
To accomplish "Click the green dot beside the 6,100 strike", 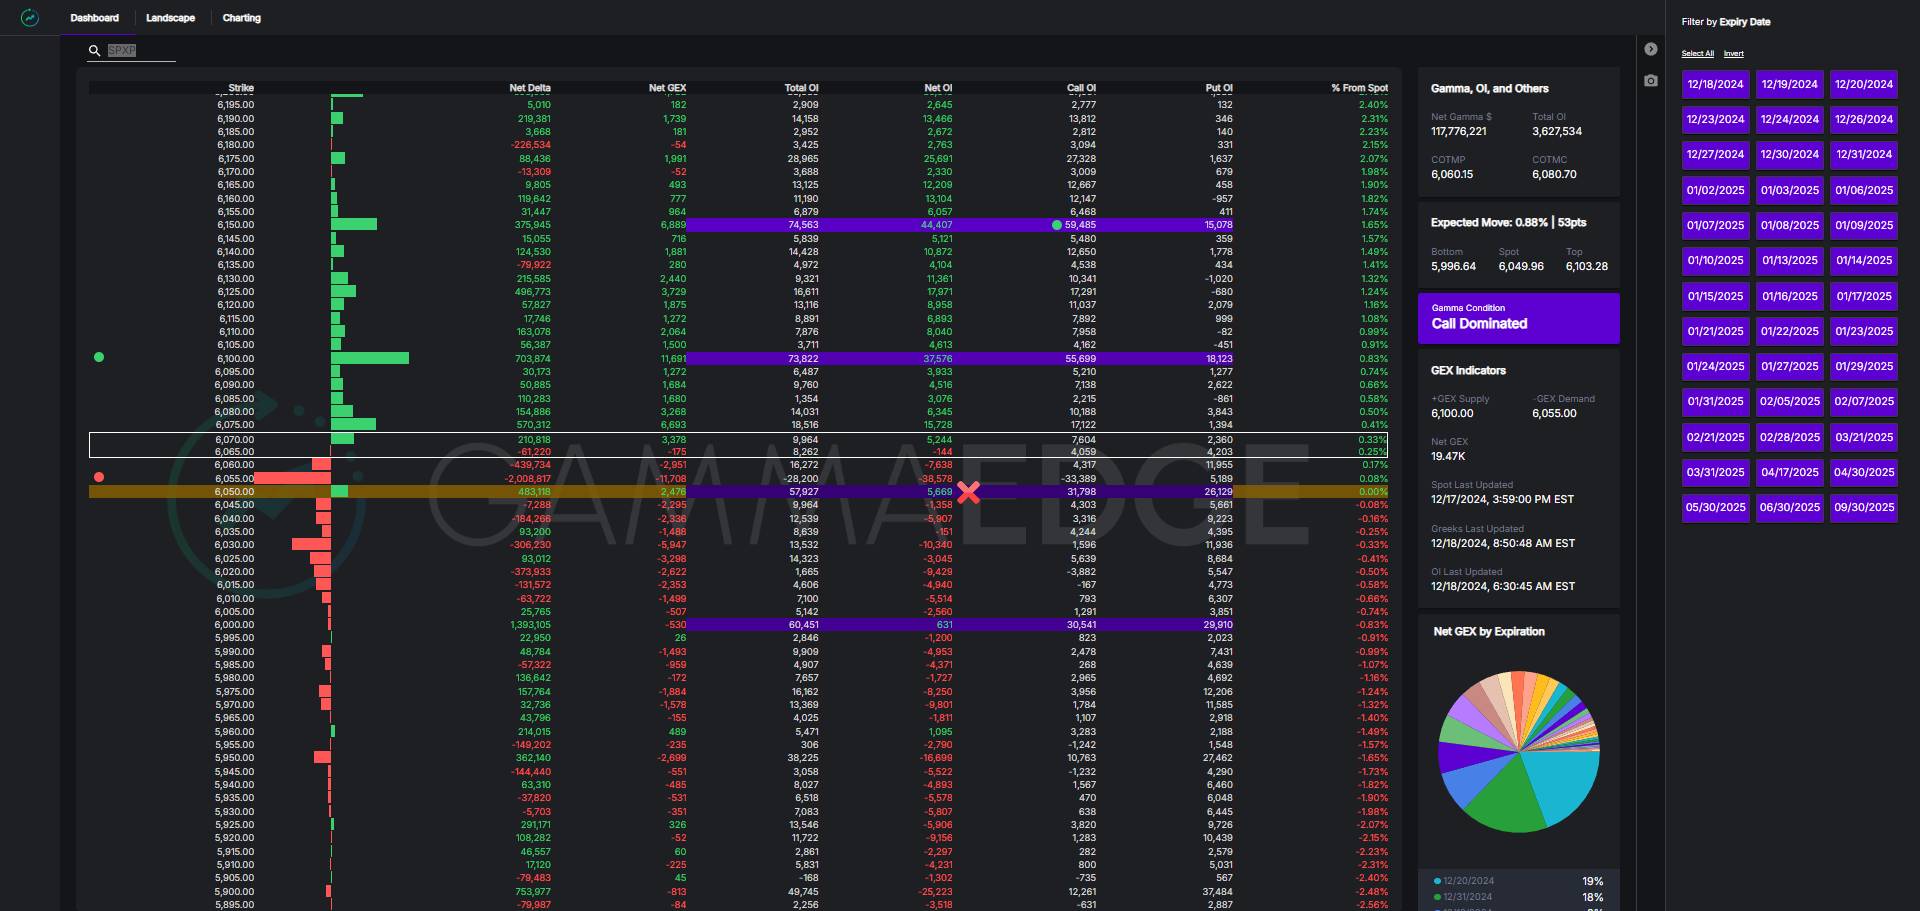I will pos(99,357).
